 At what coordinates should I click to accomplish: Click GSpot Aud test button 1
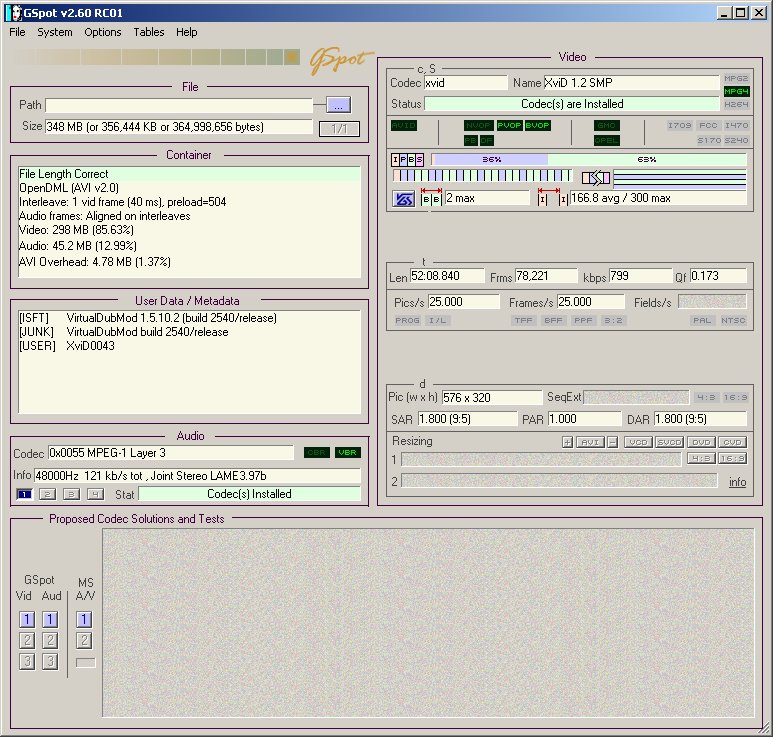[x=50, y=619]
